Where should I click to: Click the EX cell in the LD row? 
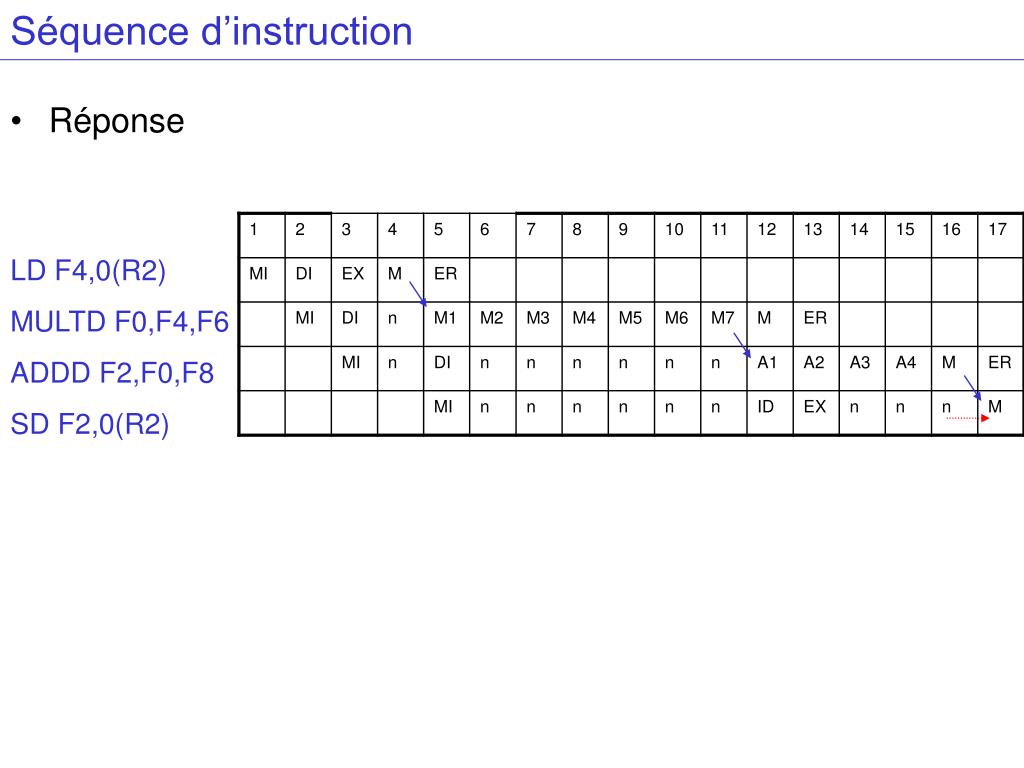coord(355,280)
